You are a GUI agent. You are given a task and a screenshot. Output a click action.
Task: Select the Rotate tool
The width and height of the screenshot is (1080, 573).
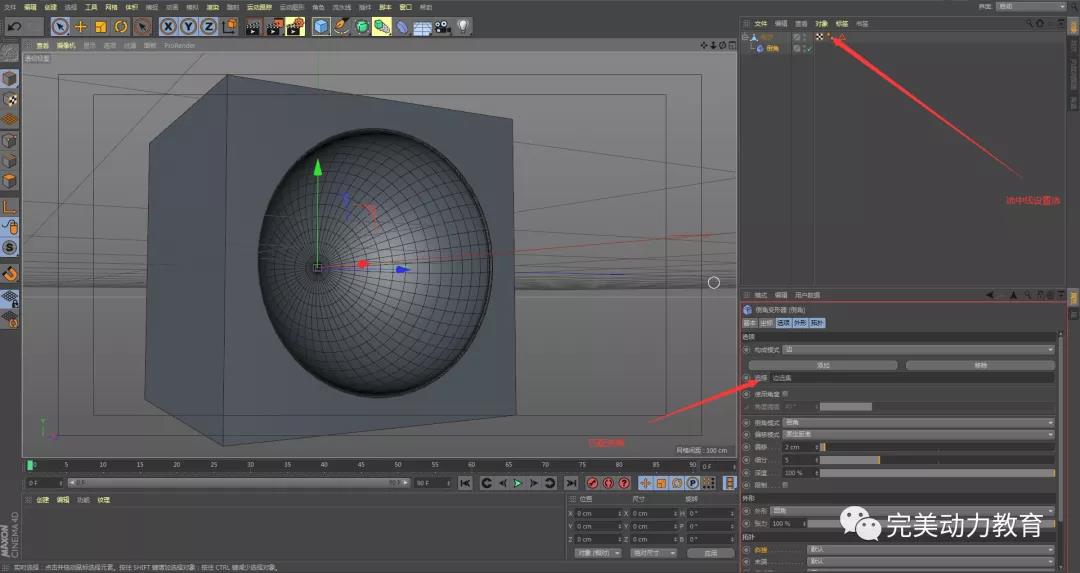tap(121, 26)
